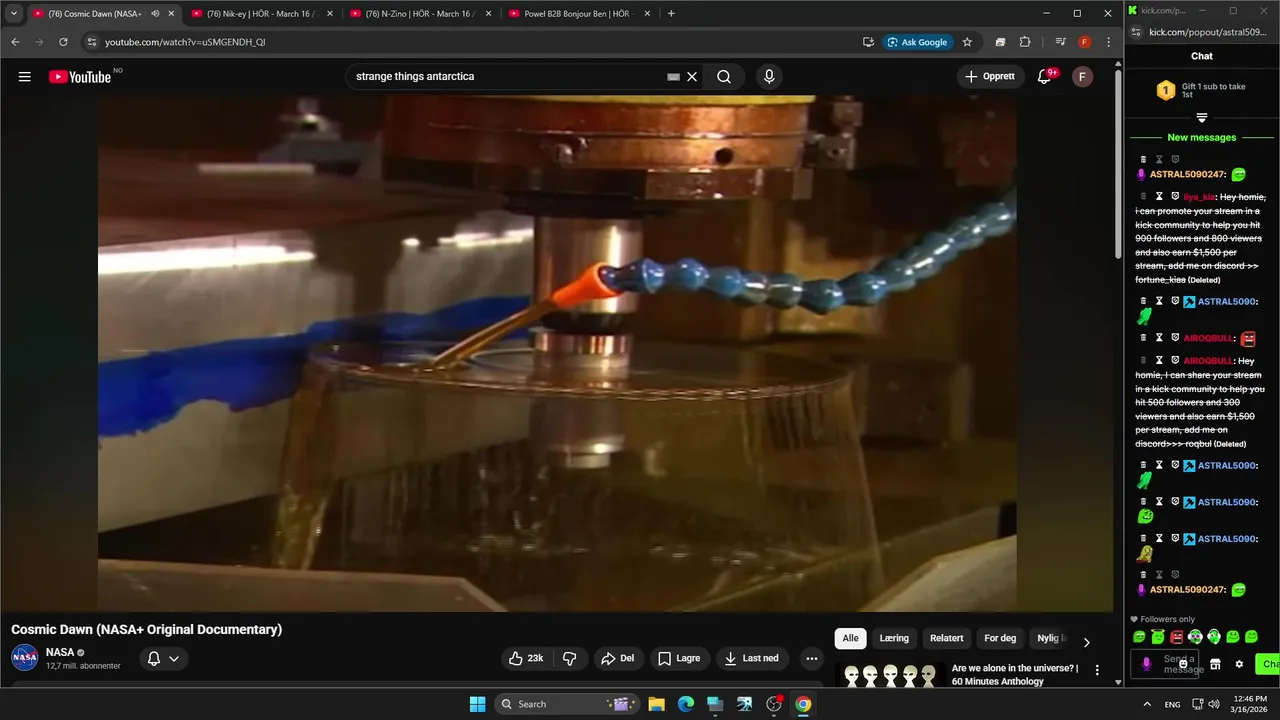Open Chrome three-dot menu
The width and height of the screenshot is (1280, 720).
pyautogui.click(x=1108, y=42)
